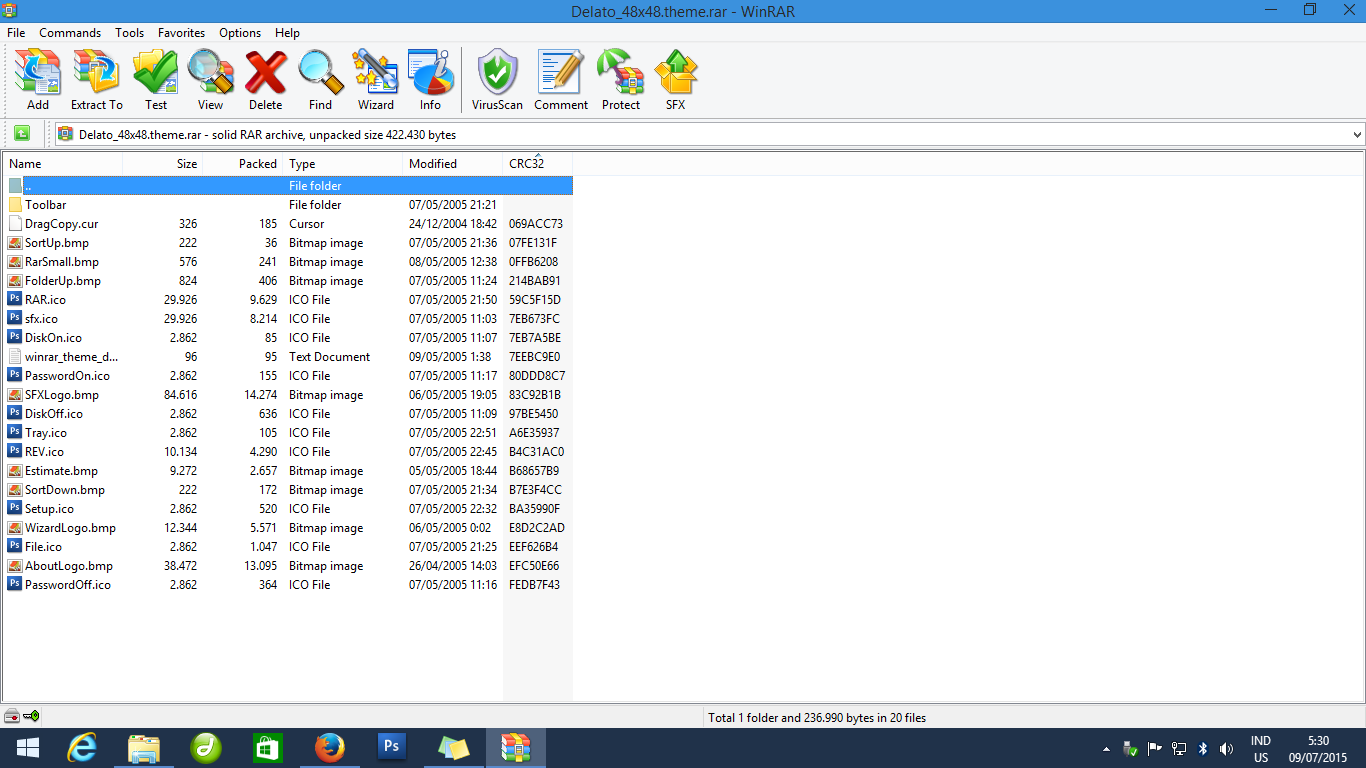Select the file PasswordOff.ico
1366x768 pixels.
click(x=289, y=585)
